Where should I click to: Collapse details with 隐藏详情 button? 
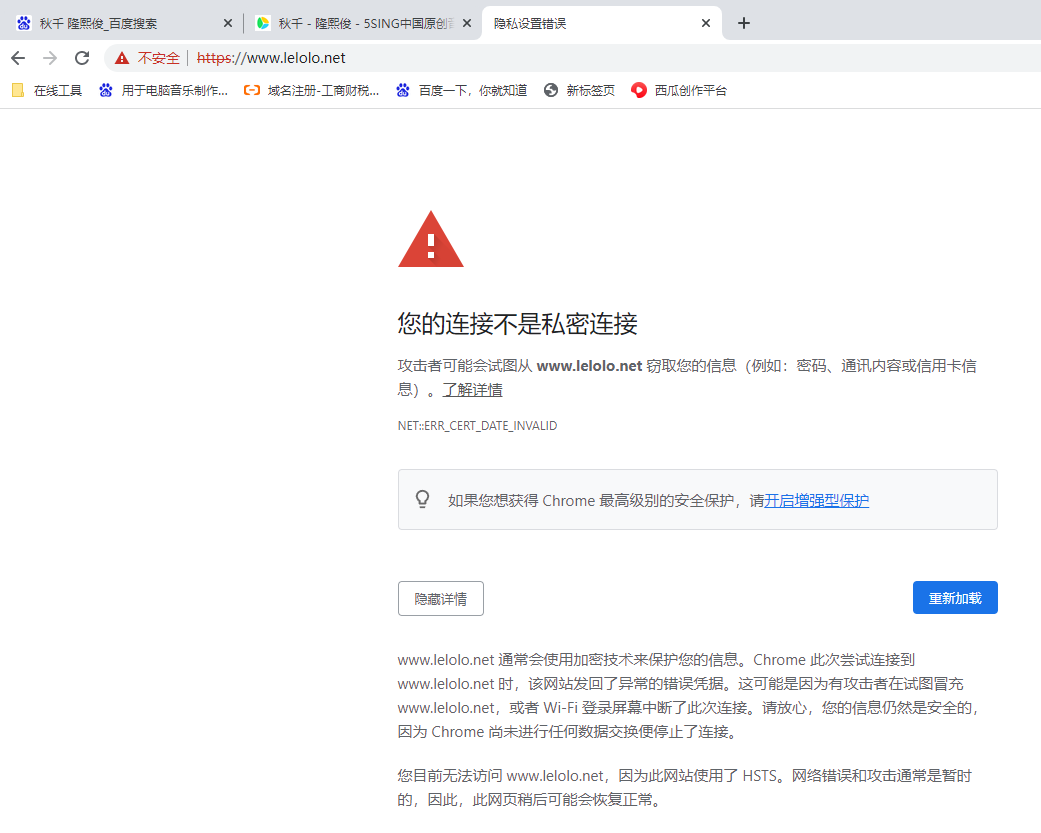(x=440, y=598)
